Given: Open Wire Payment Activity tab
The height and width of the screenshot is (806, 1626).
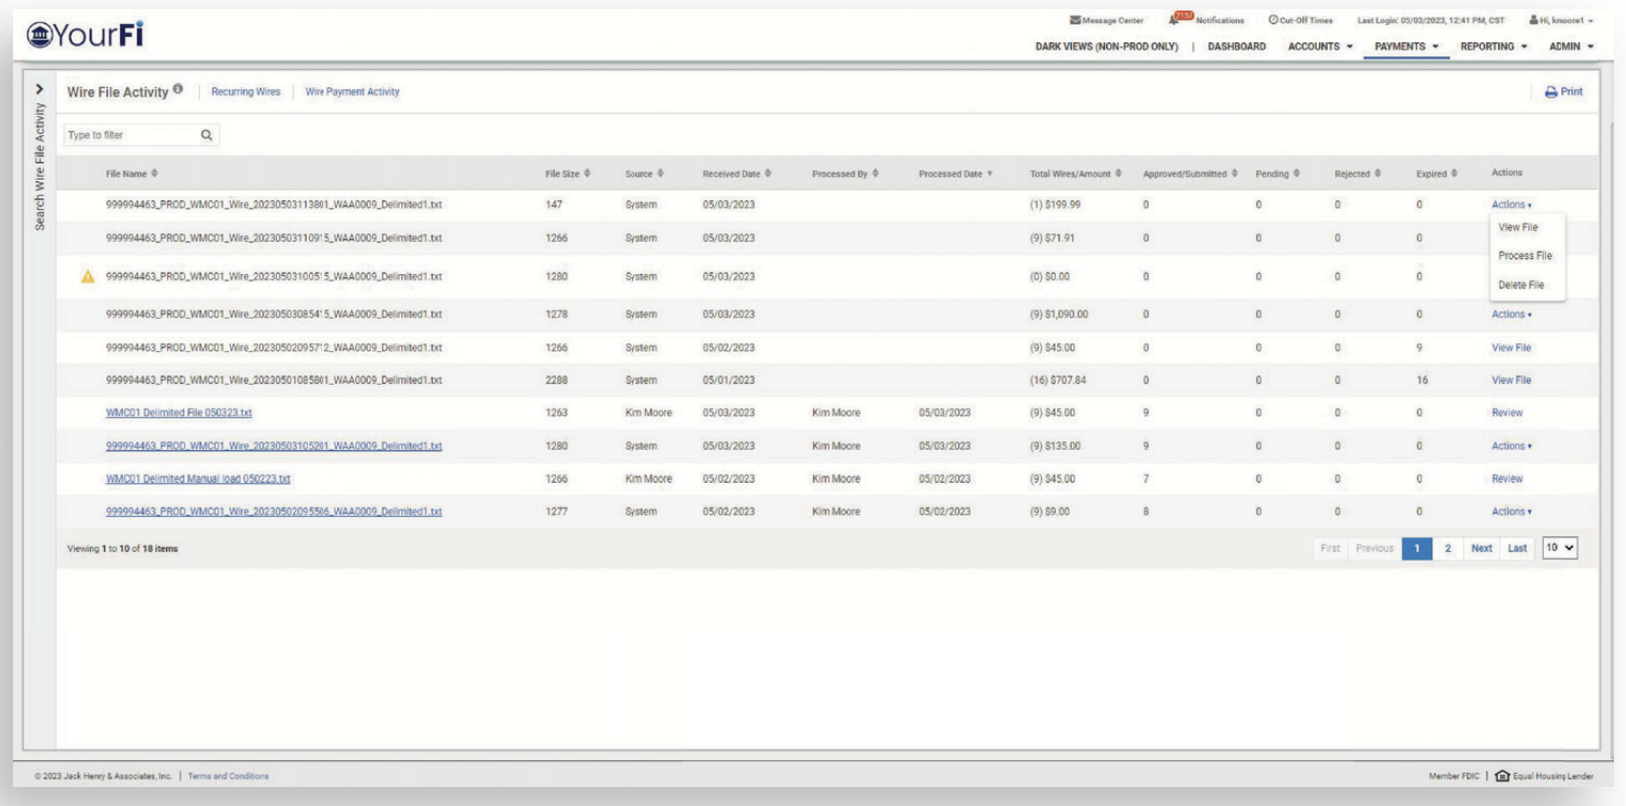Looking at the screenshot, I should point(352,92).
